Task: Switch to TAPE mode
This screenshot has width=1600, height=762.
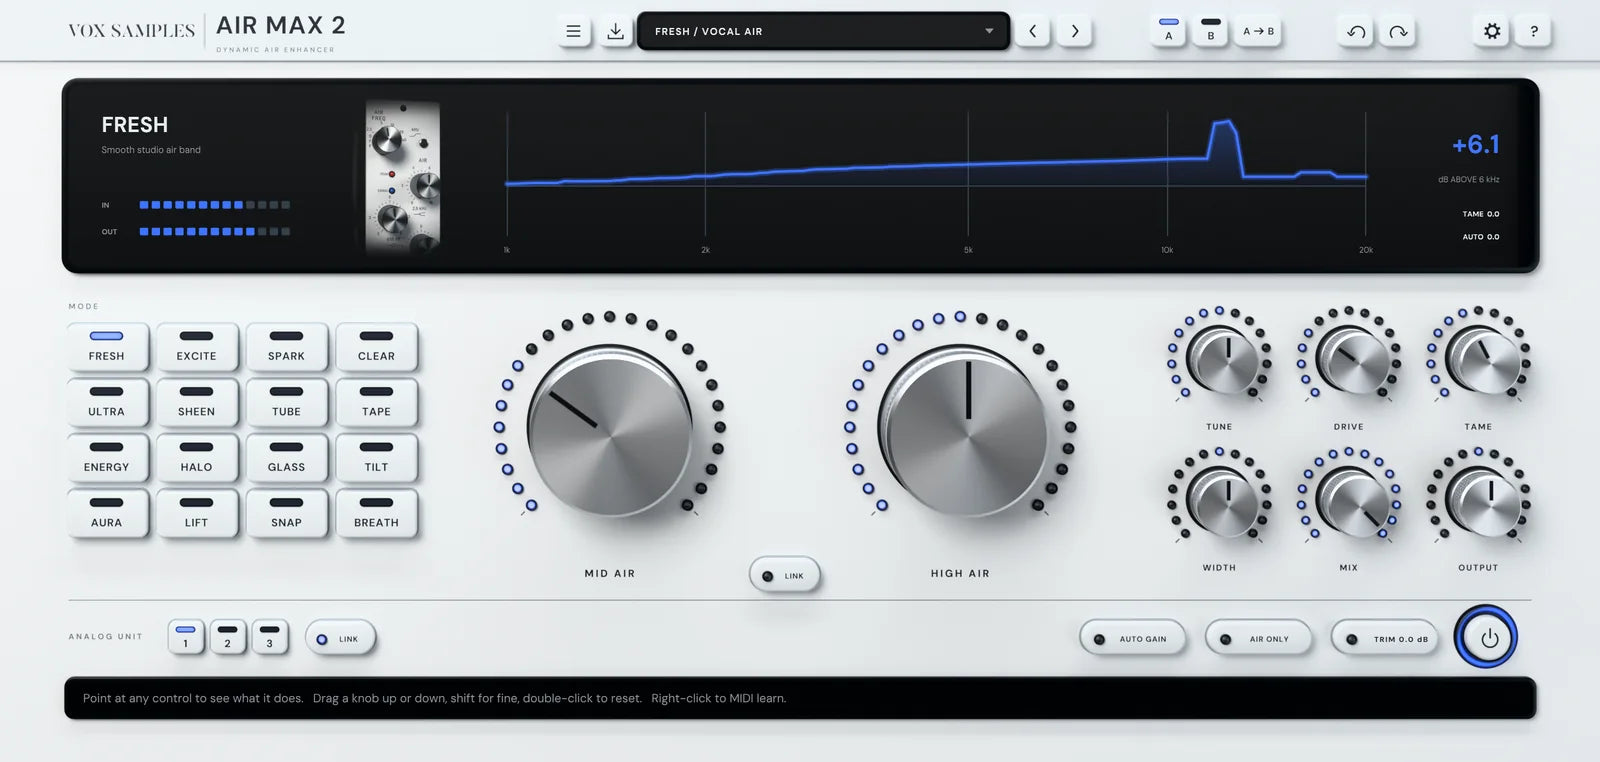Action: (377, 402)
